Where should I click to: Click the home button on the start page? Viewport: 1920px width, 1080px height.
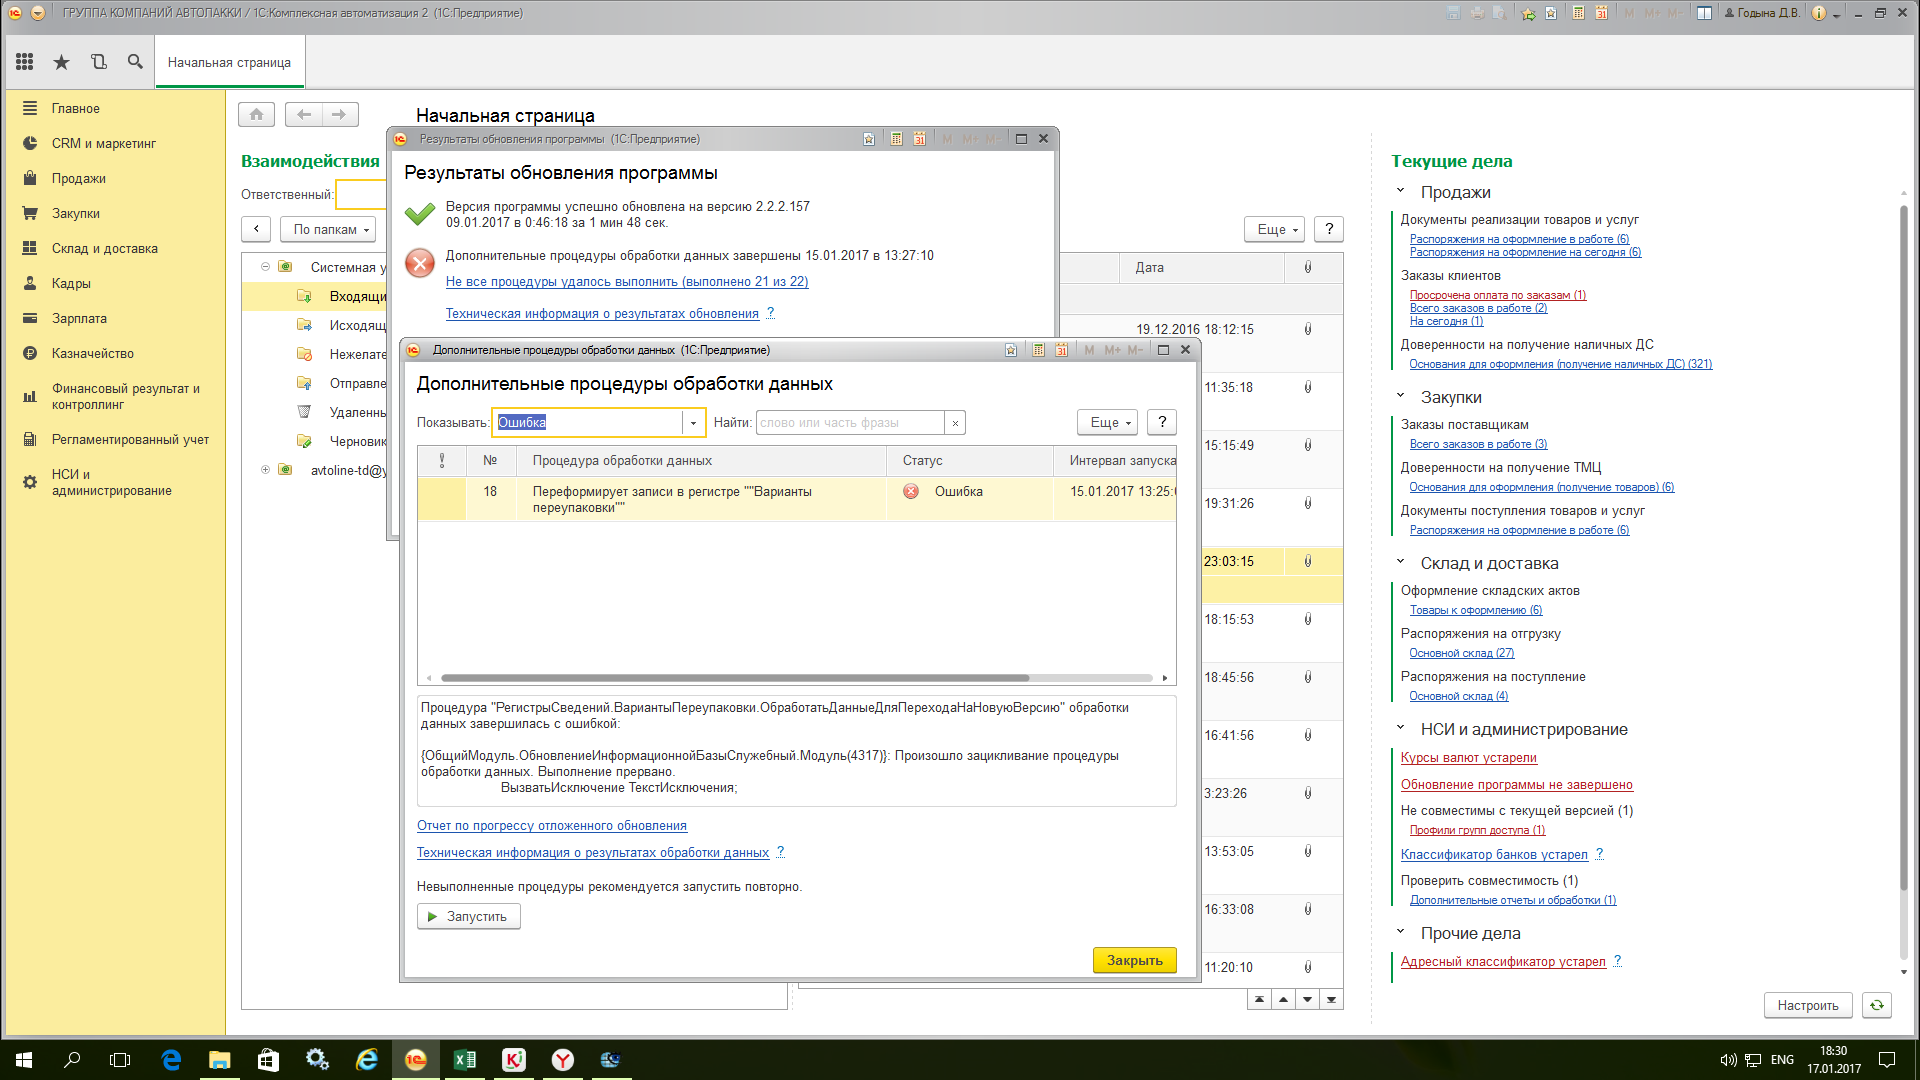256,114
